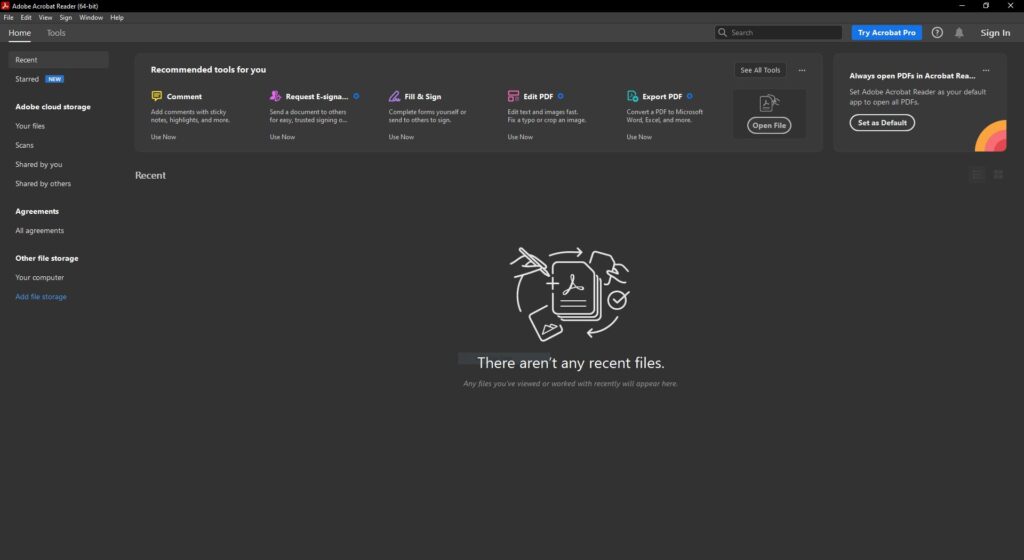Switch Recent files to grid view
The height and width of the screenshot is (560, 1024).
pyautogui.click(x=999, y=174)
